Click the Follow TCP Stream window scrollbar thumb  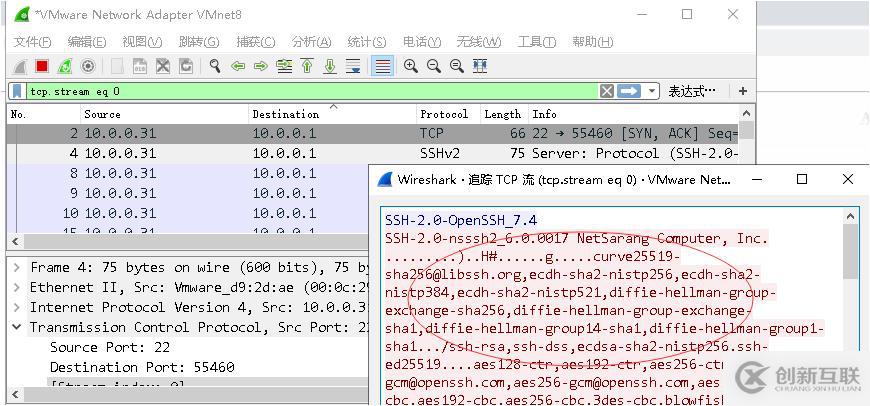tap(850, 251)
